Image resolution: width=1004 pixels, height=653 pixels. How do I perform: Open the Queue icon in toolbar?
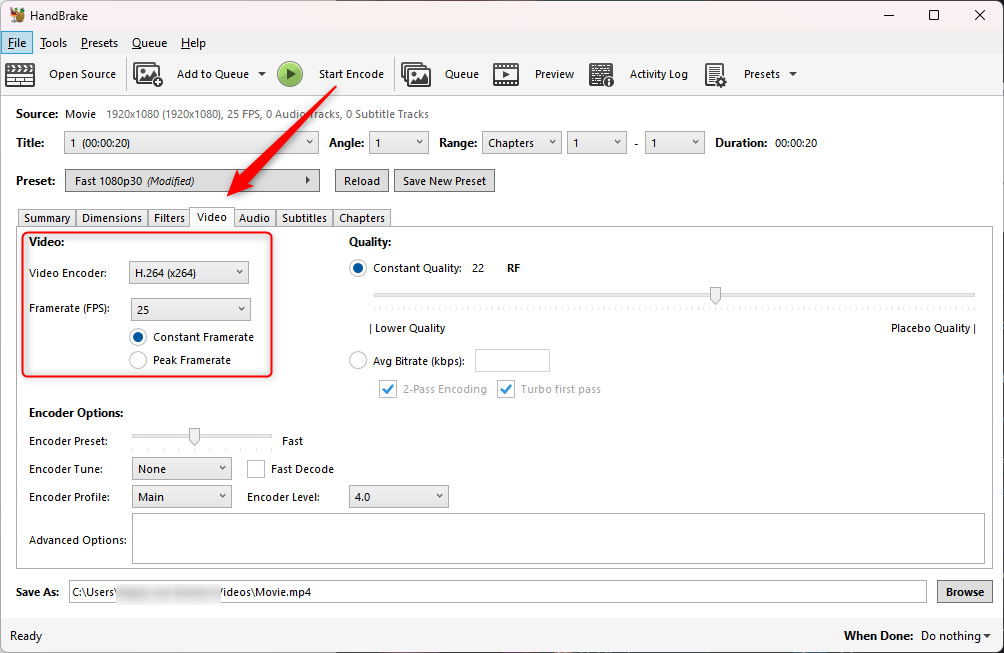pyautogui.click(x=416, y=74)
